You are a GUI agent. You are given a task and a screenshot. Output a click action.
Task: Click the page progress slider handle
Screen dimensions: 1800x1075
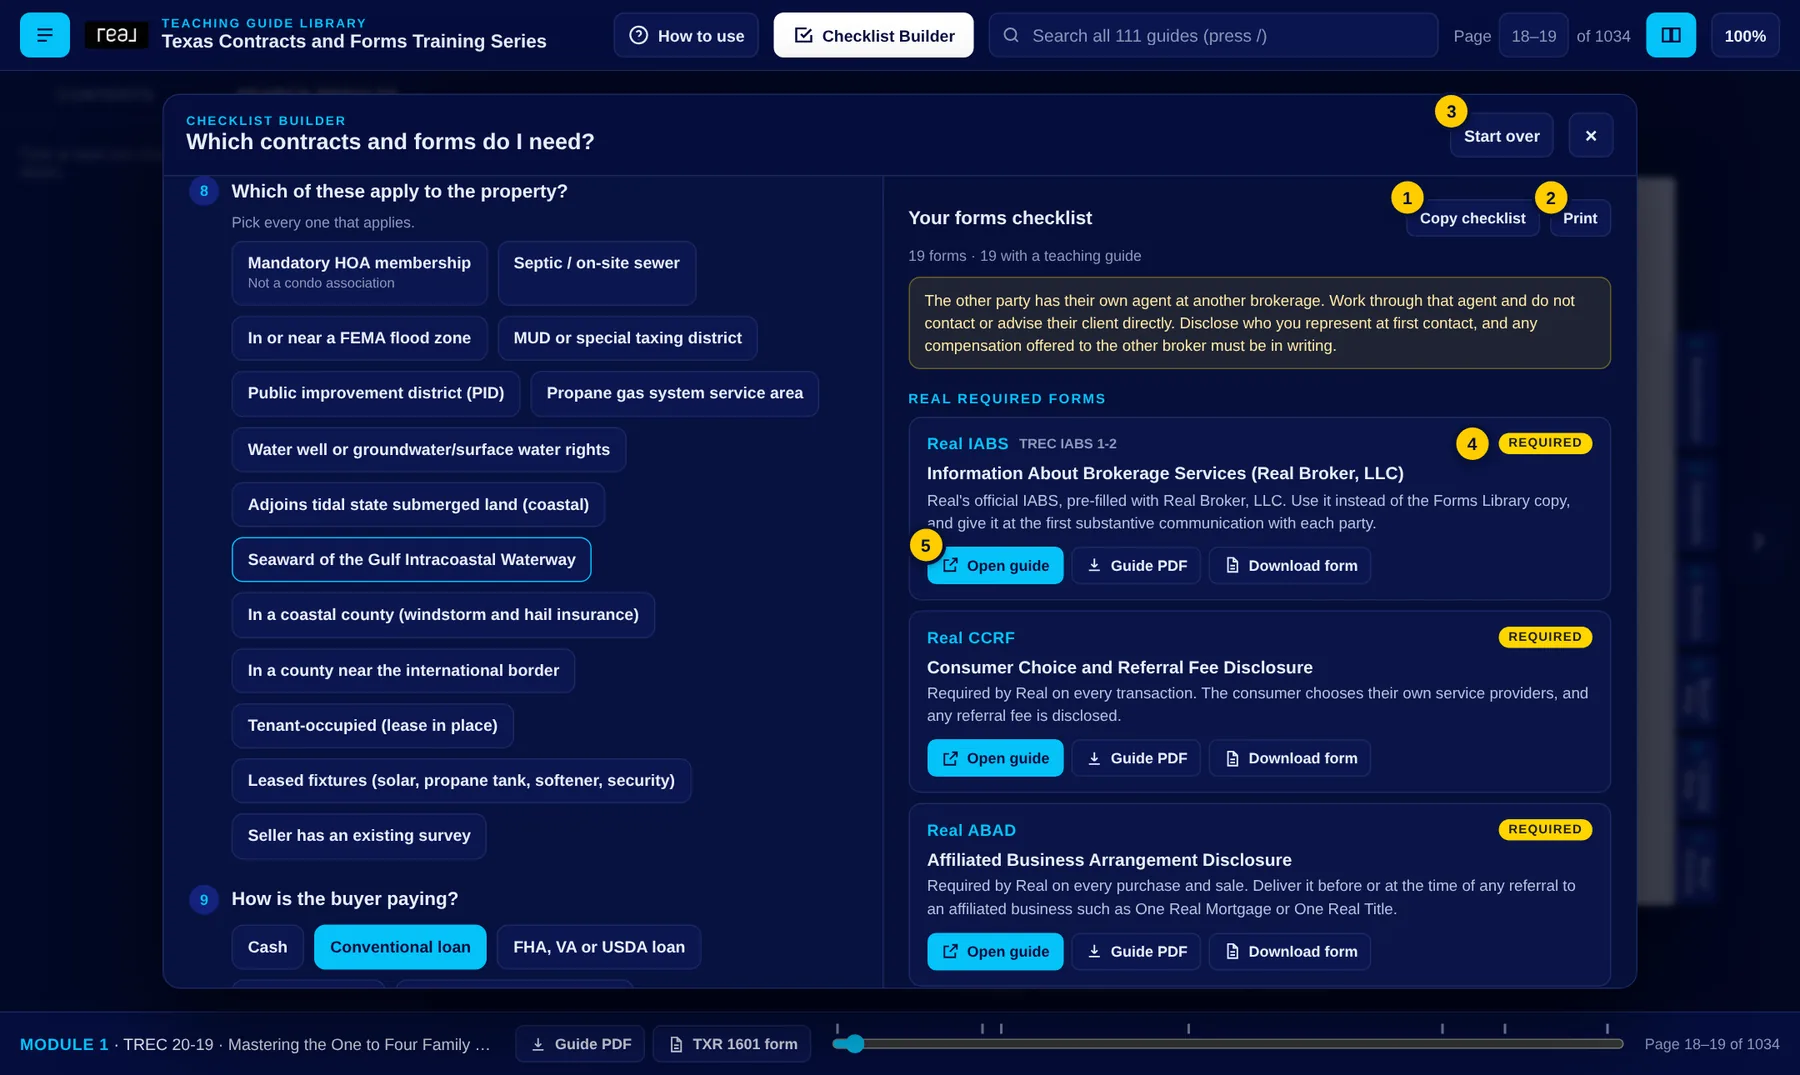[x=854, y=1044]
